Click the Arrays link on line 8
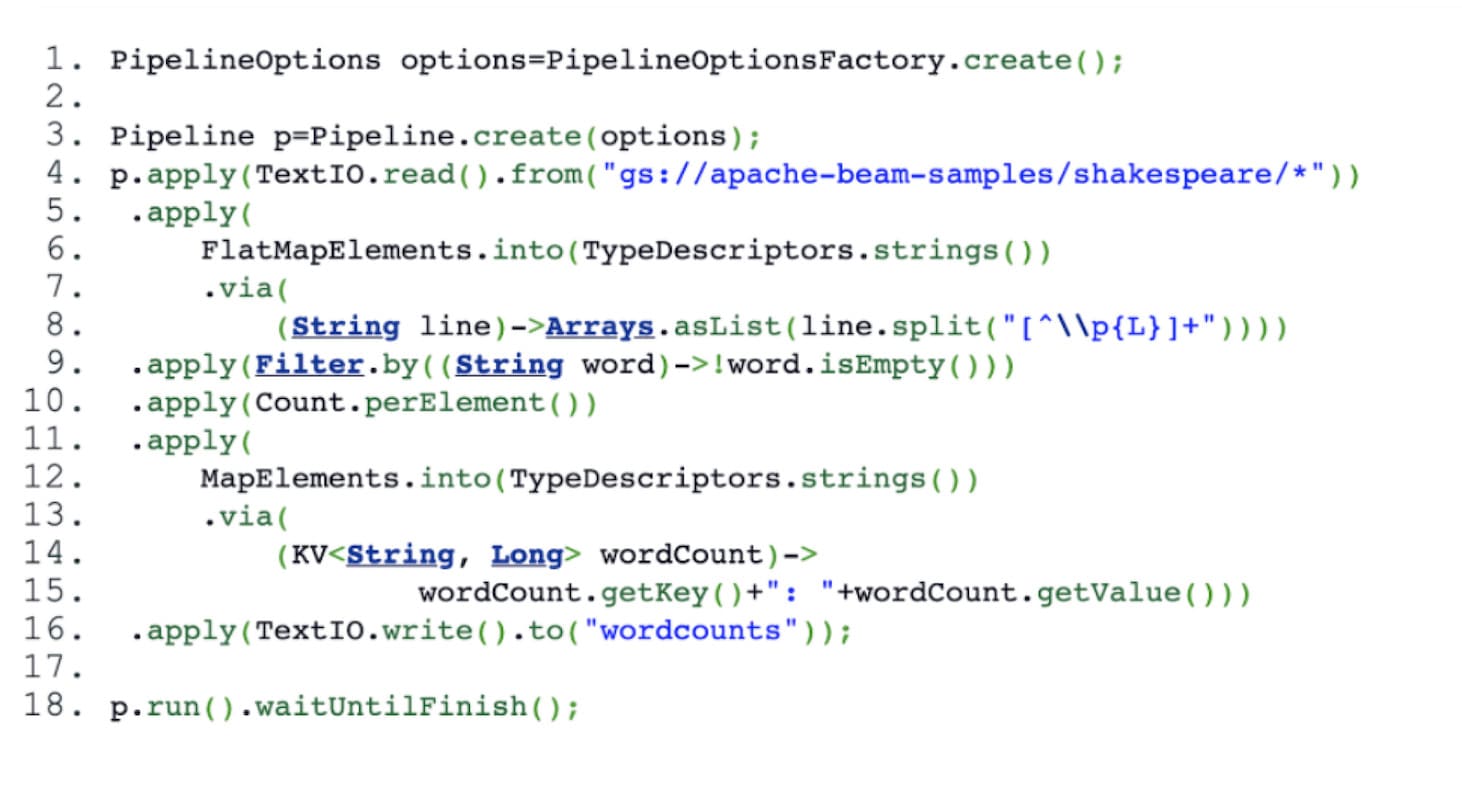 pos(599,327)
